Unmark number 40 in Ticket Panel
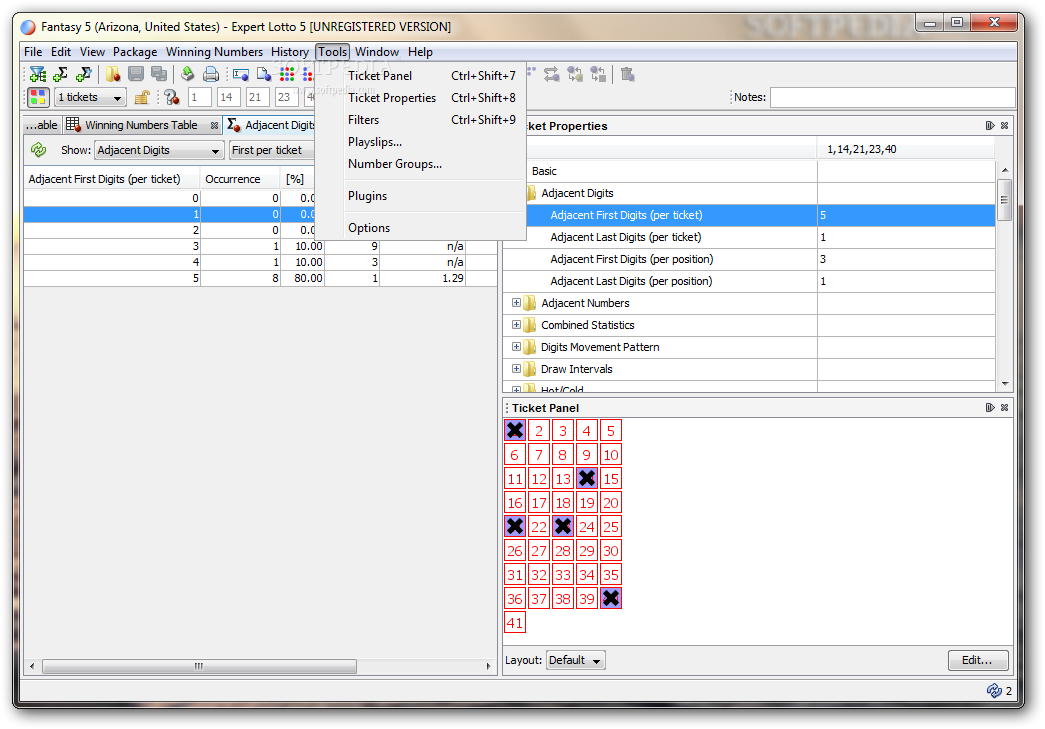Image resolution: width=1045 pixels, height=729 pixels. 611,598
